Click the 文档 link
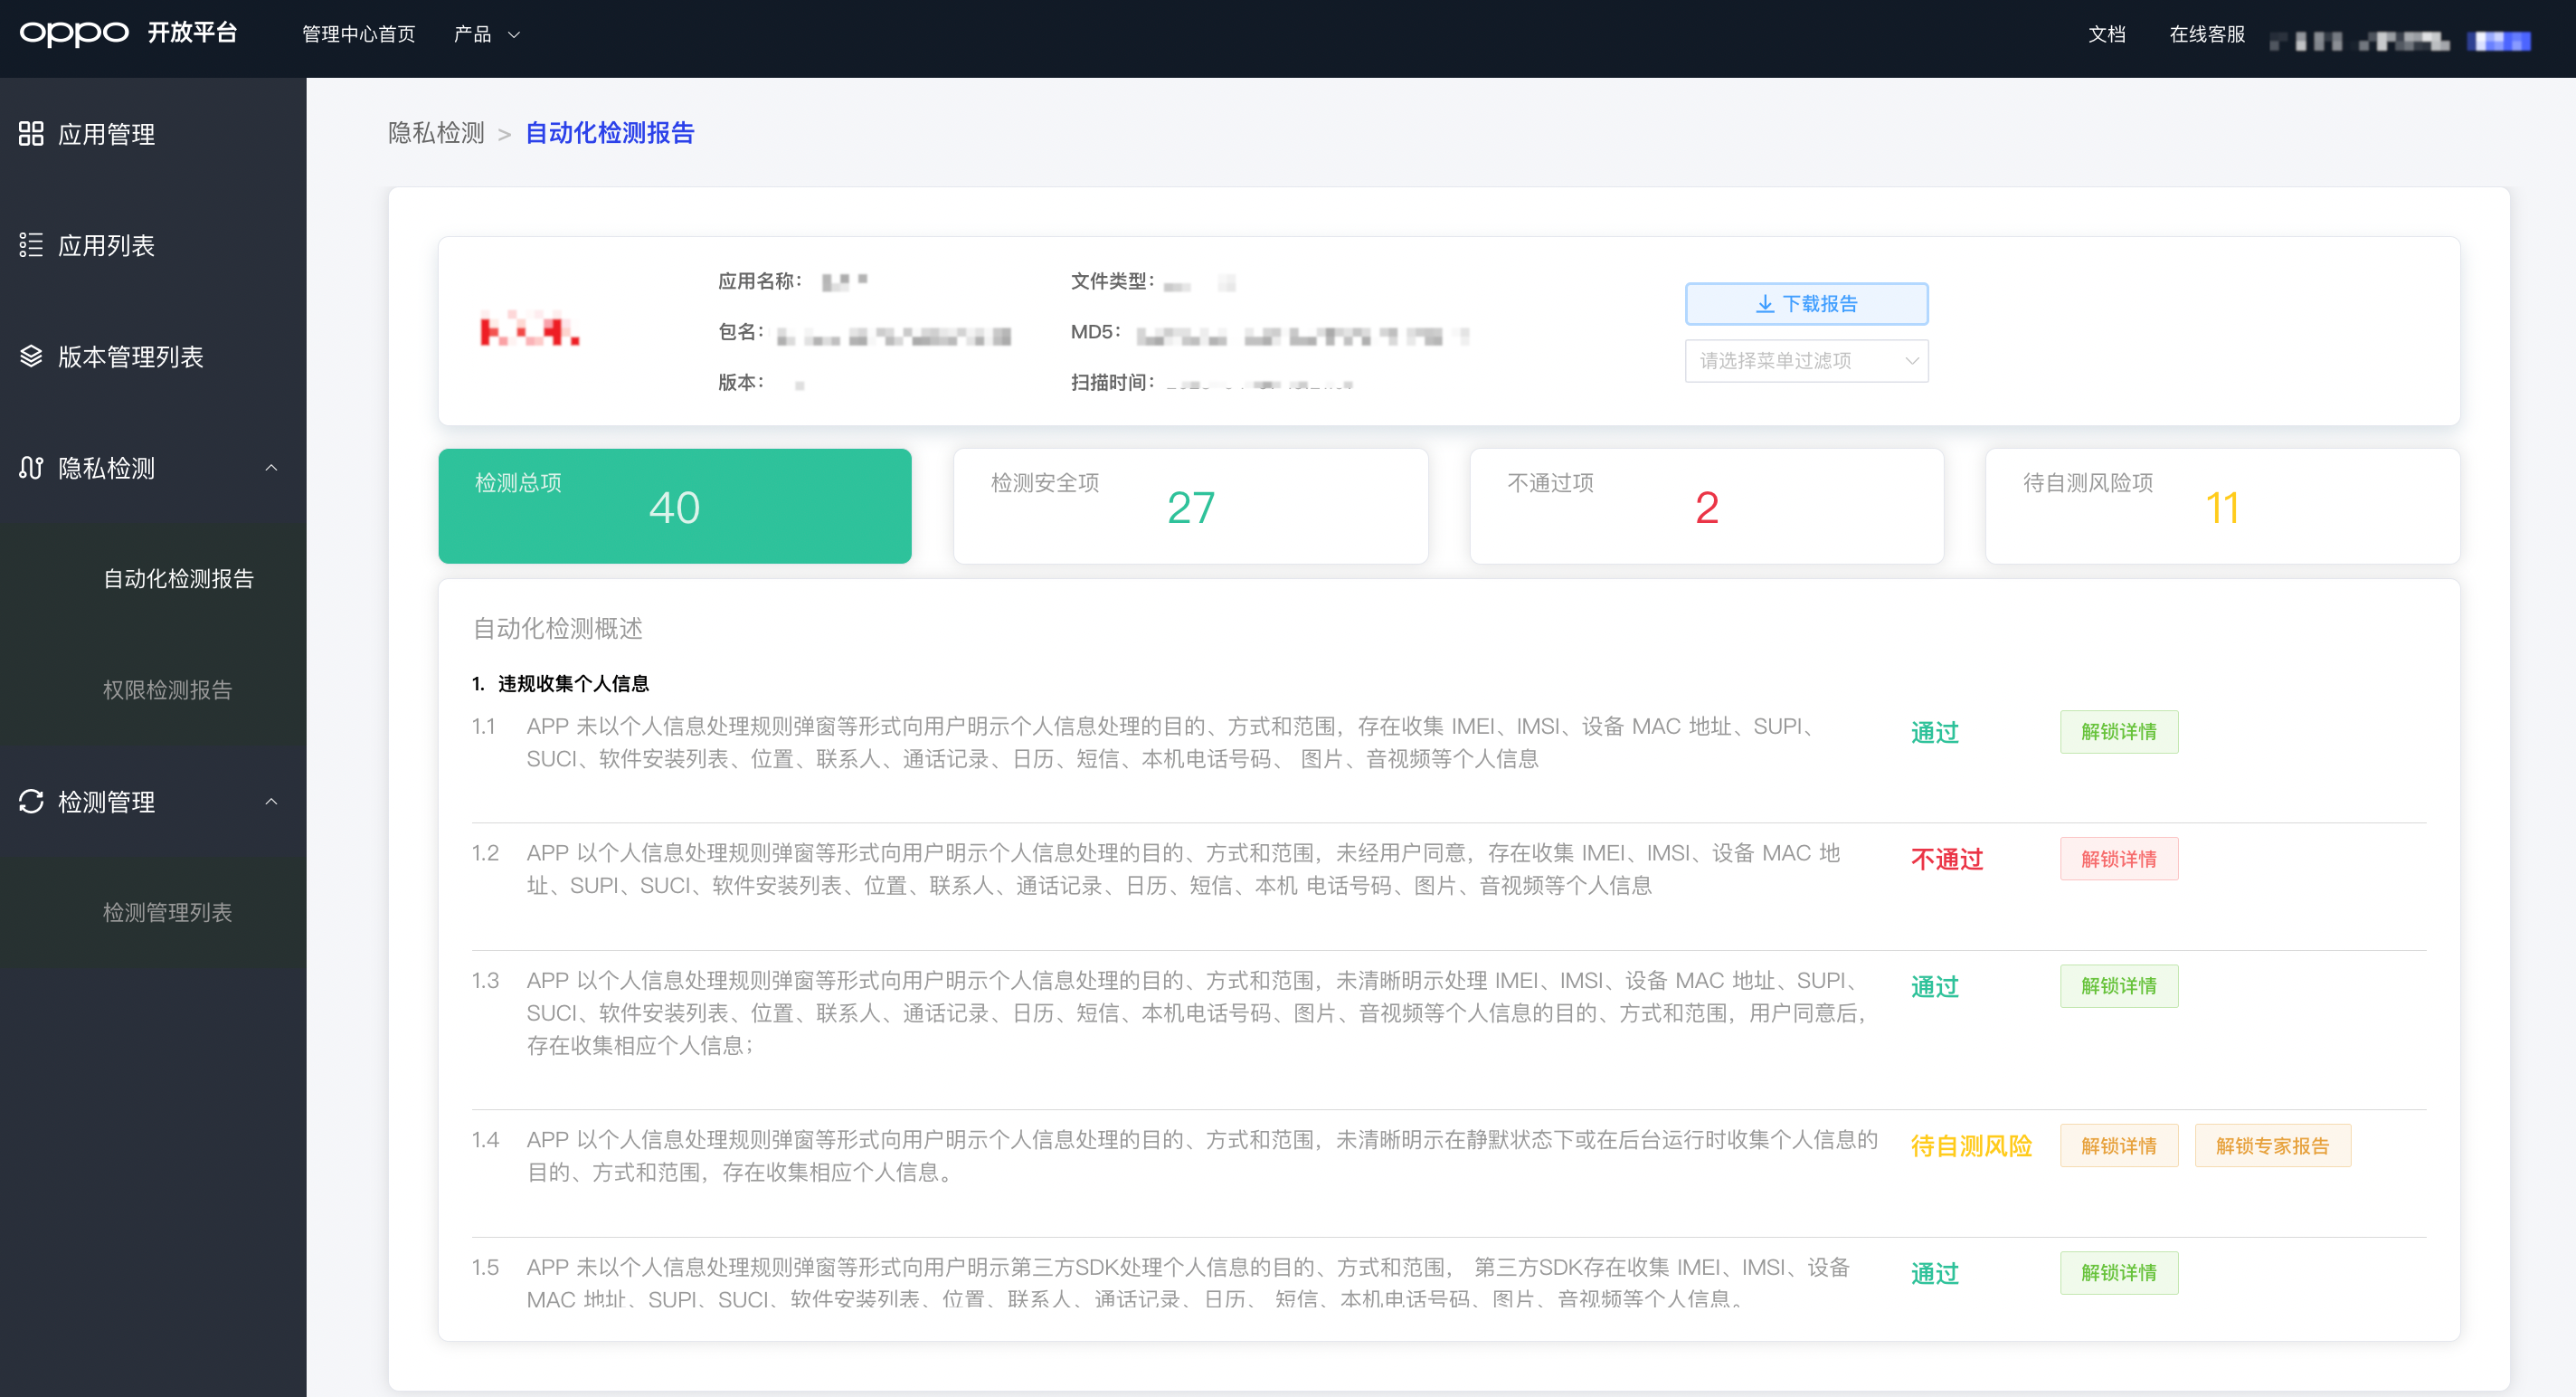 [x=2105, y=33]
